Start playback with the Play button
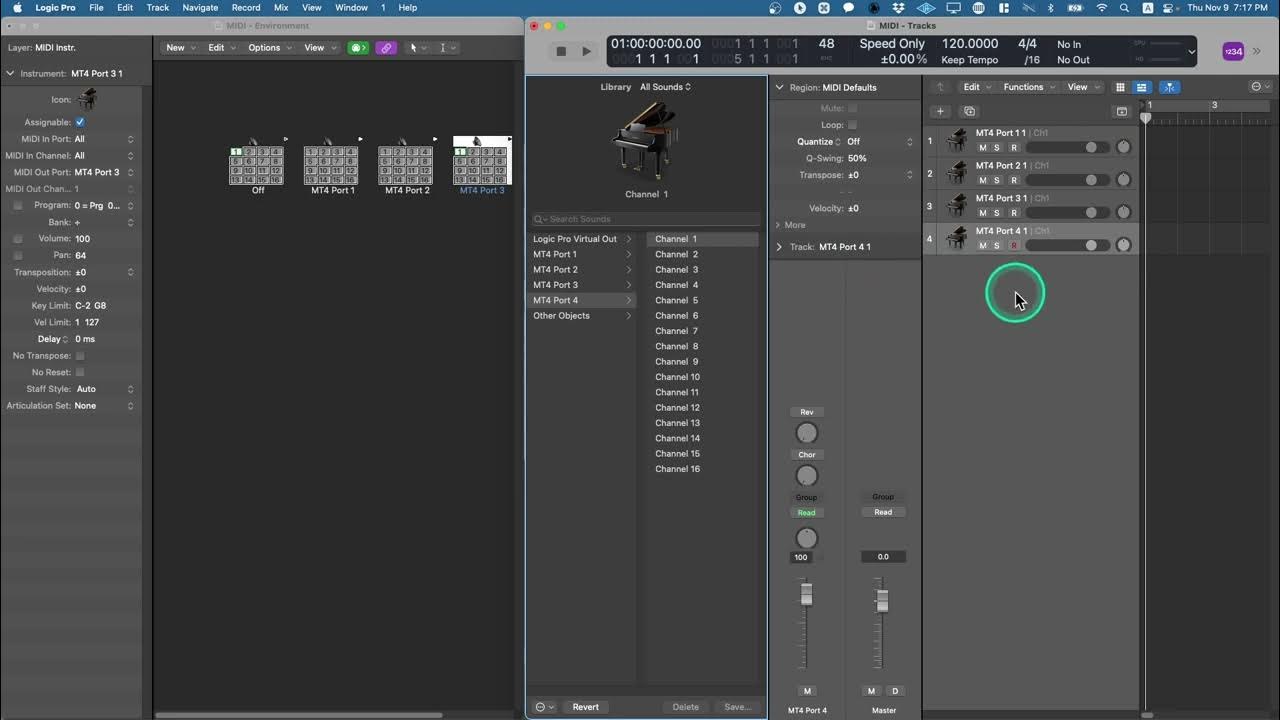Image resolution: width=1280 pixels, height=720 pixels. click(587, 51)
